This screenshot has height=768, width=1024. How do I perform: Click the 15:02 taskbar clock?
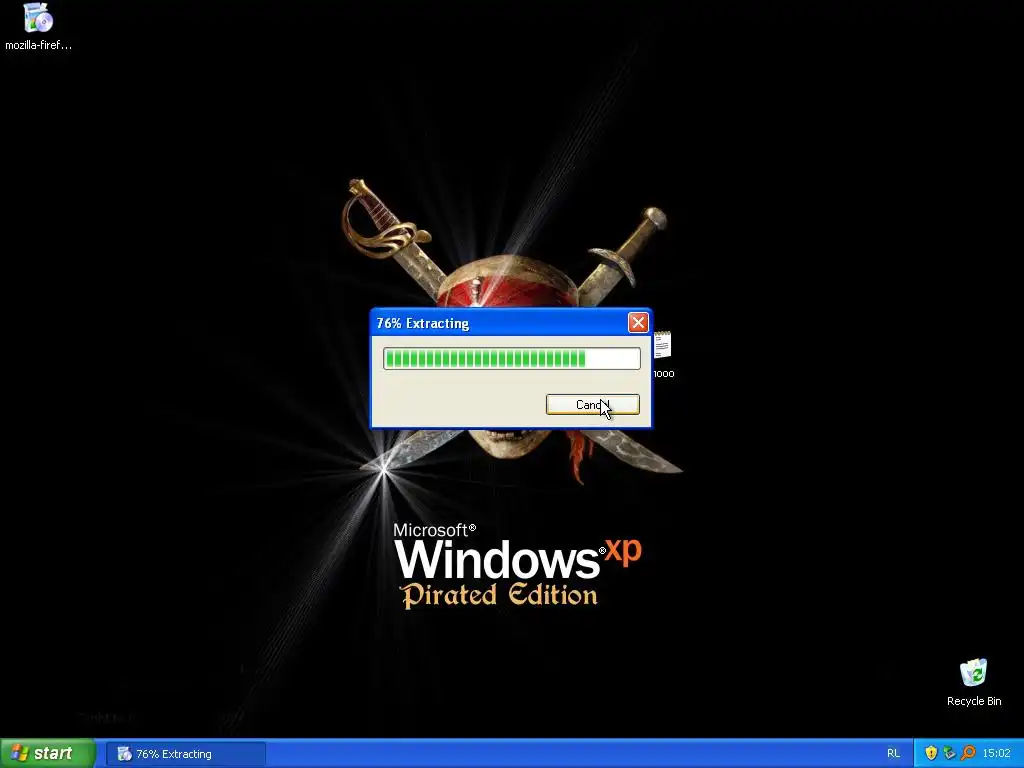click(997, 753)
